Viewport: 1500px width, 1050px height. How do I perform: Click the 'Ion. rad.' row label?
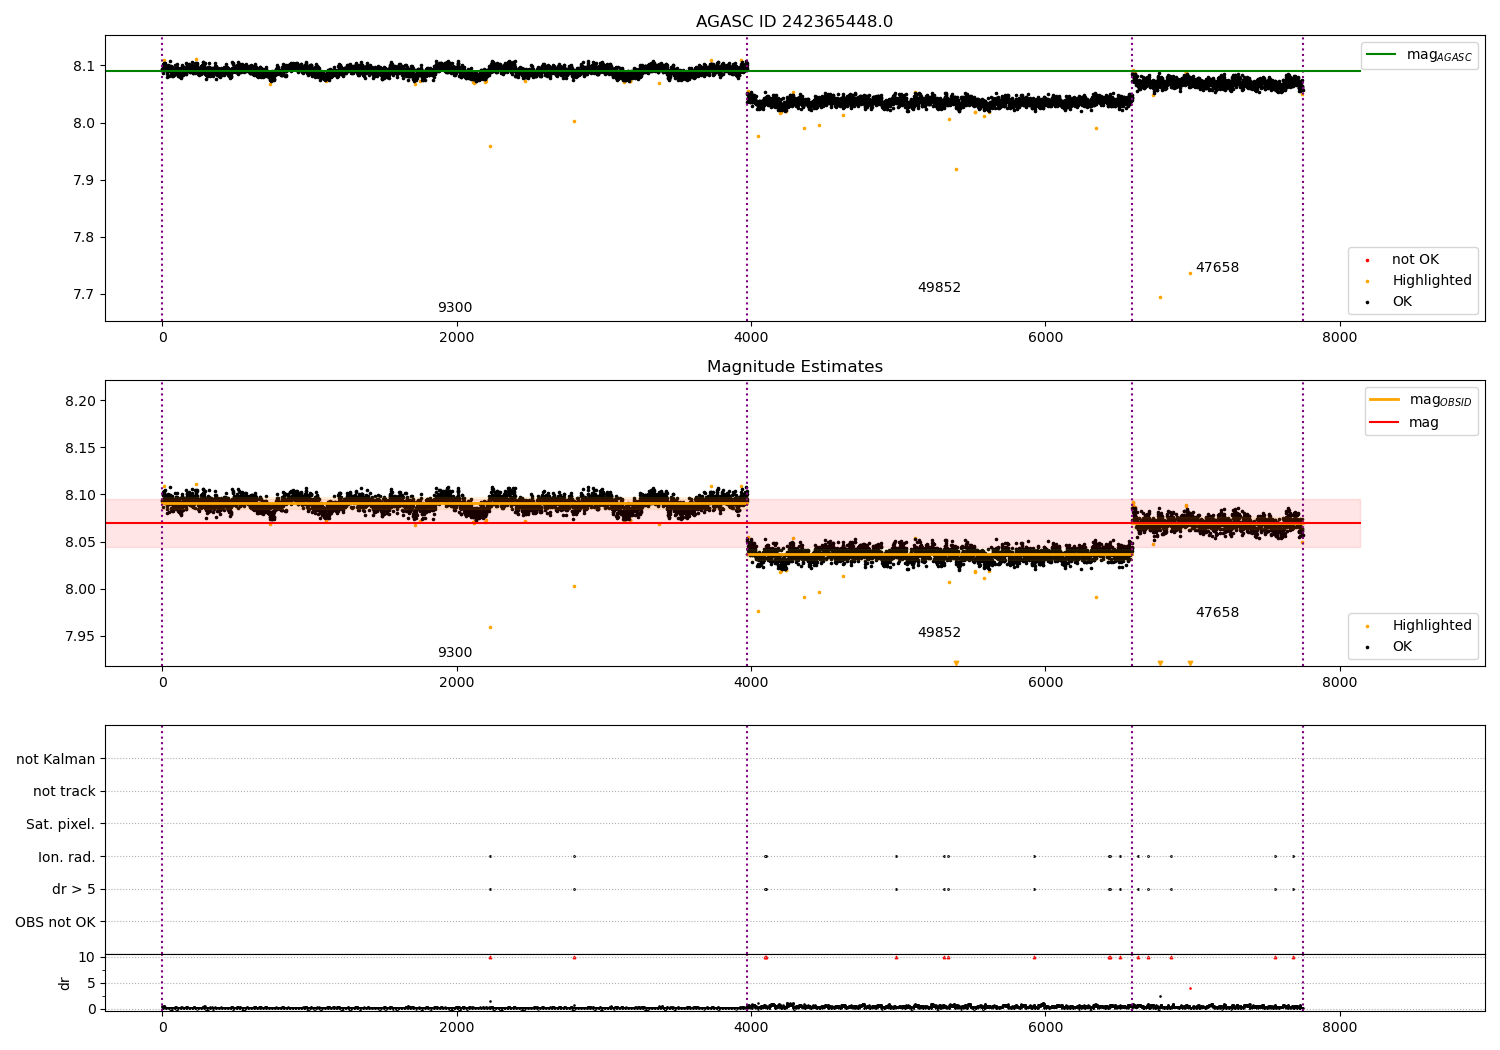pos(67,857)
